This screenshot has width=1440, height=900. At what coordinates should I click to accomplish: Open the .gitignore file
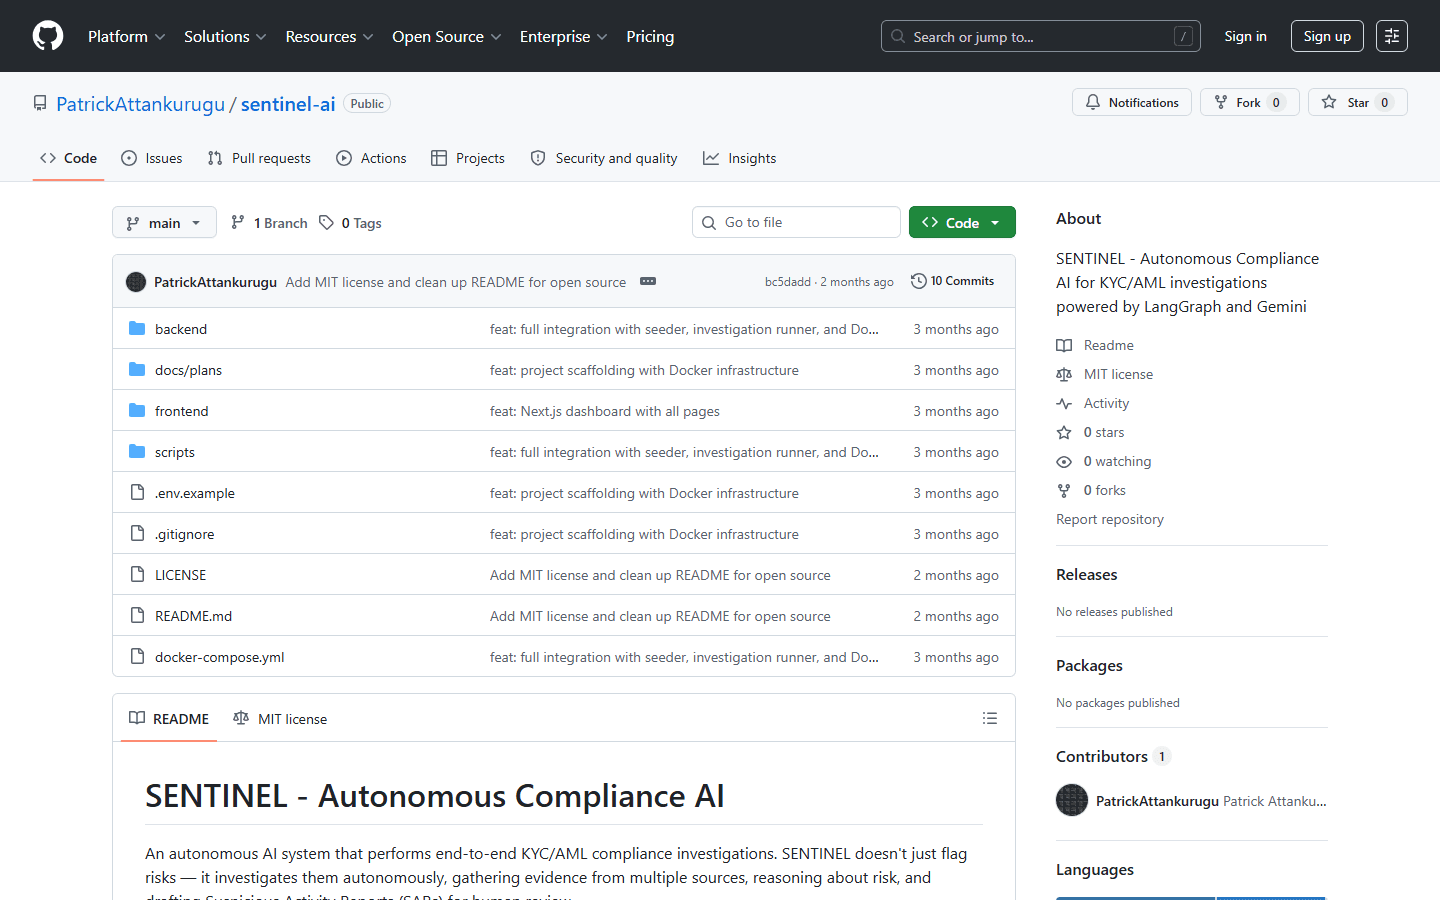click(x=184, y=534)
